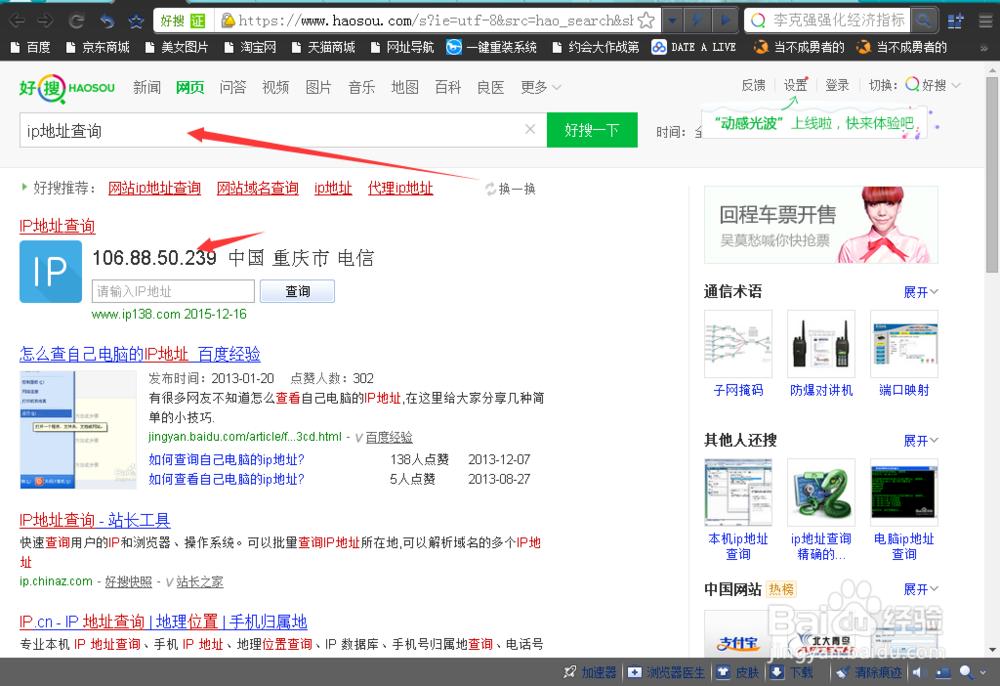Open the 一键重装系统 bookmark
The image size is (1000, 686).
click(x=491, y=47)
